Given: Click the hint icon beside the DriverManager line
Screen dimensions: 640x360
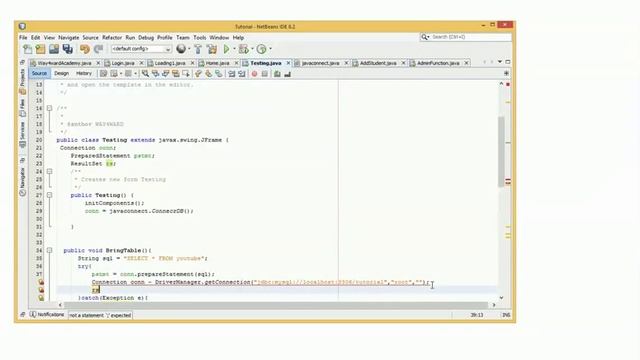Looking at the screenshot, I should click(41, 282).
